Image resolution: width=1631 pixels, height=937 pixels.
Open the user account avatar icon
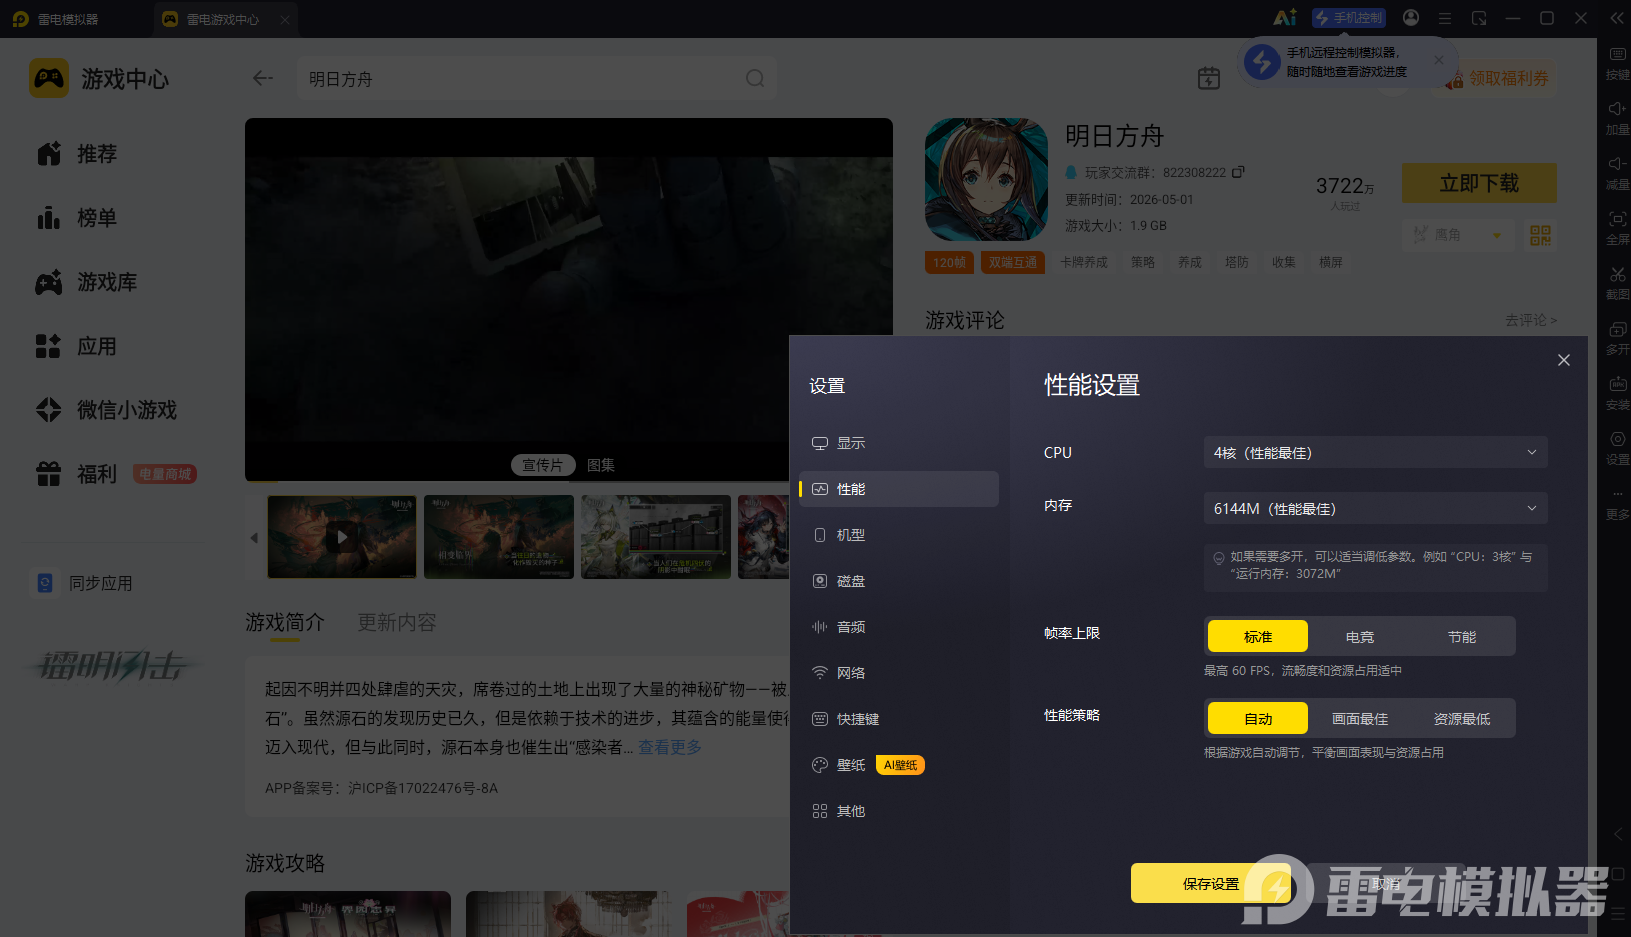[1411, 18]
